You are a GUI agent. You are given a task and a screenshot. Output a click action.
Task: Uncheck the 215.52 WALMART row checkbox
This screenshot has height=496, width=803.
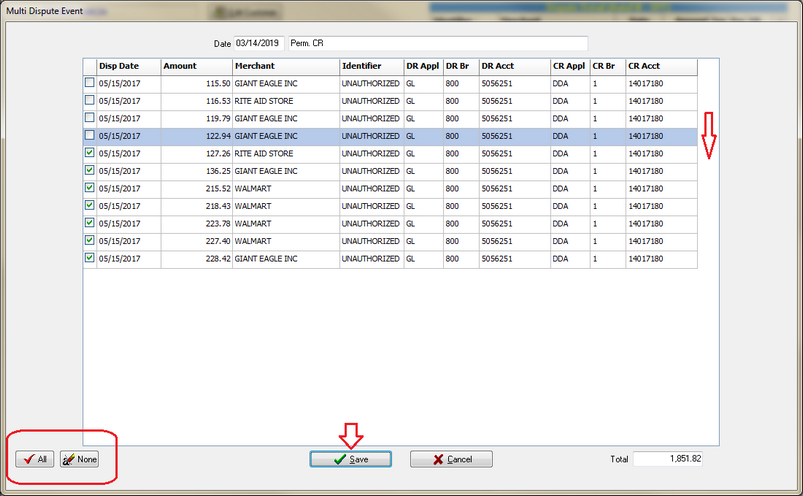pos(90,188)
